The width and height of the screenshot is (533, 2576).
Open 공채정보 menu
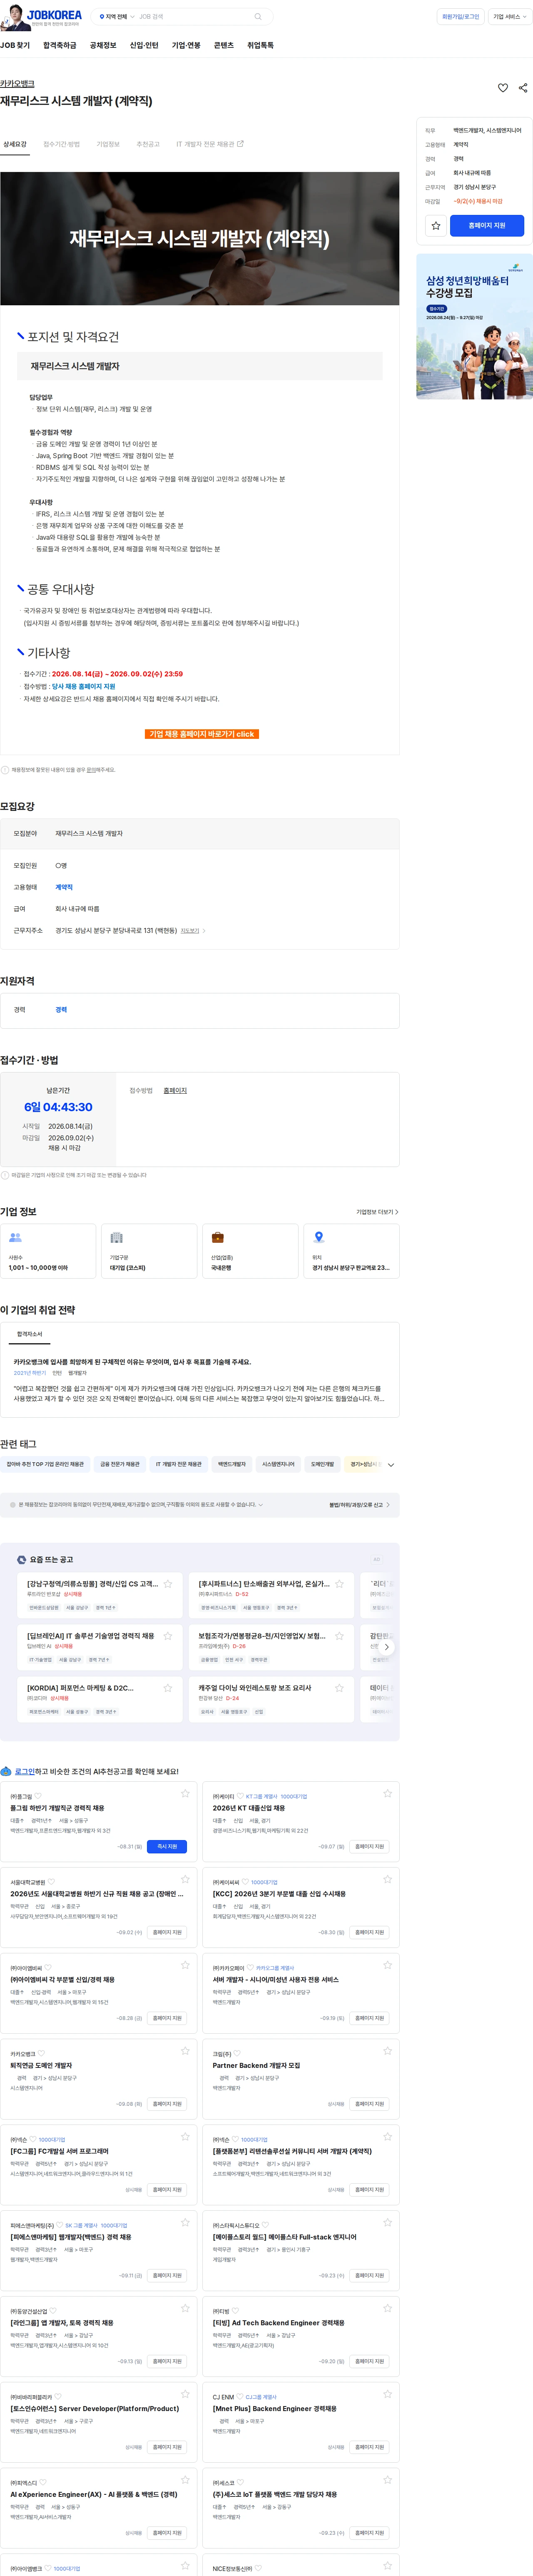tap(103, 45)
